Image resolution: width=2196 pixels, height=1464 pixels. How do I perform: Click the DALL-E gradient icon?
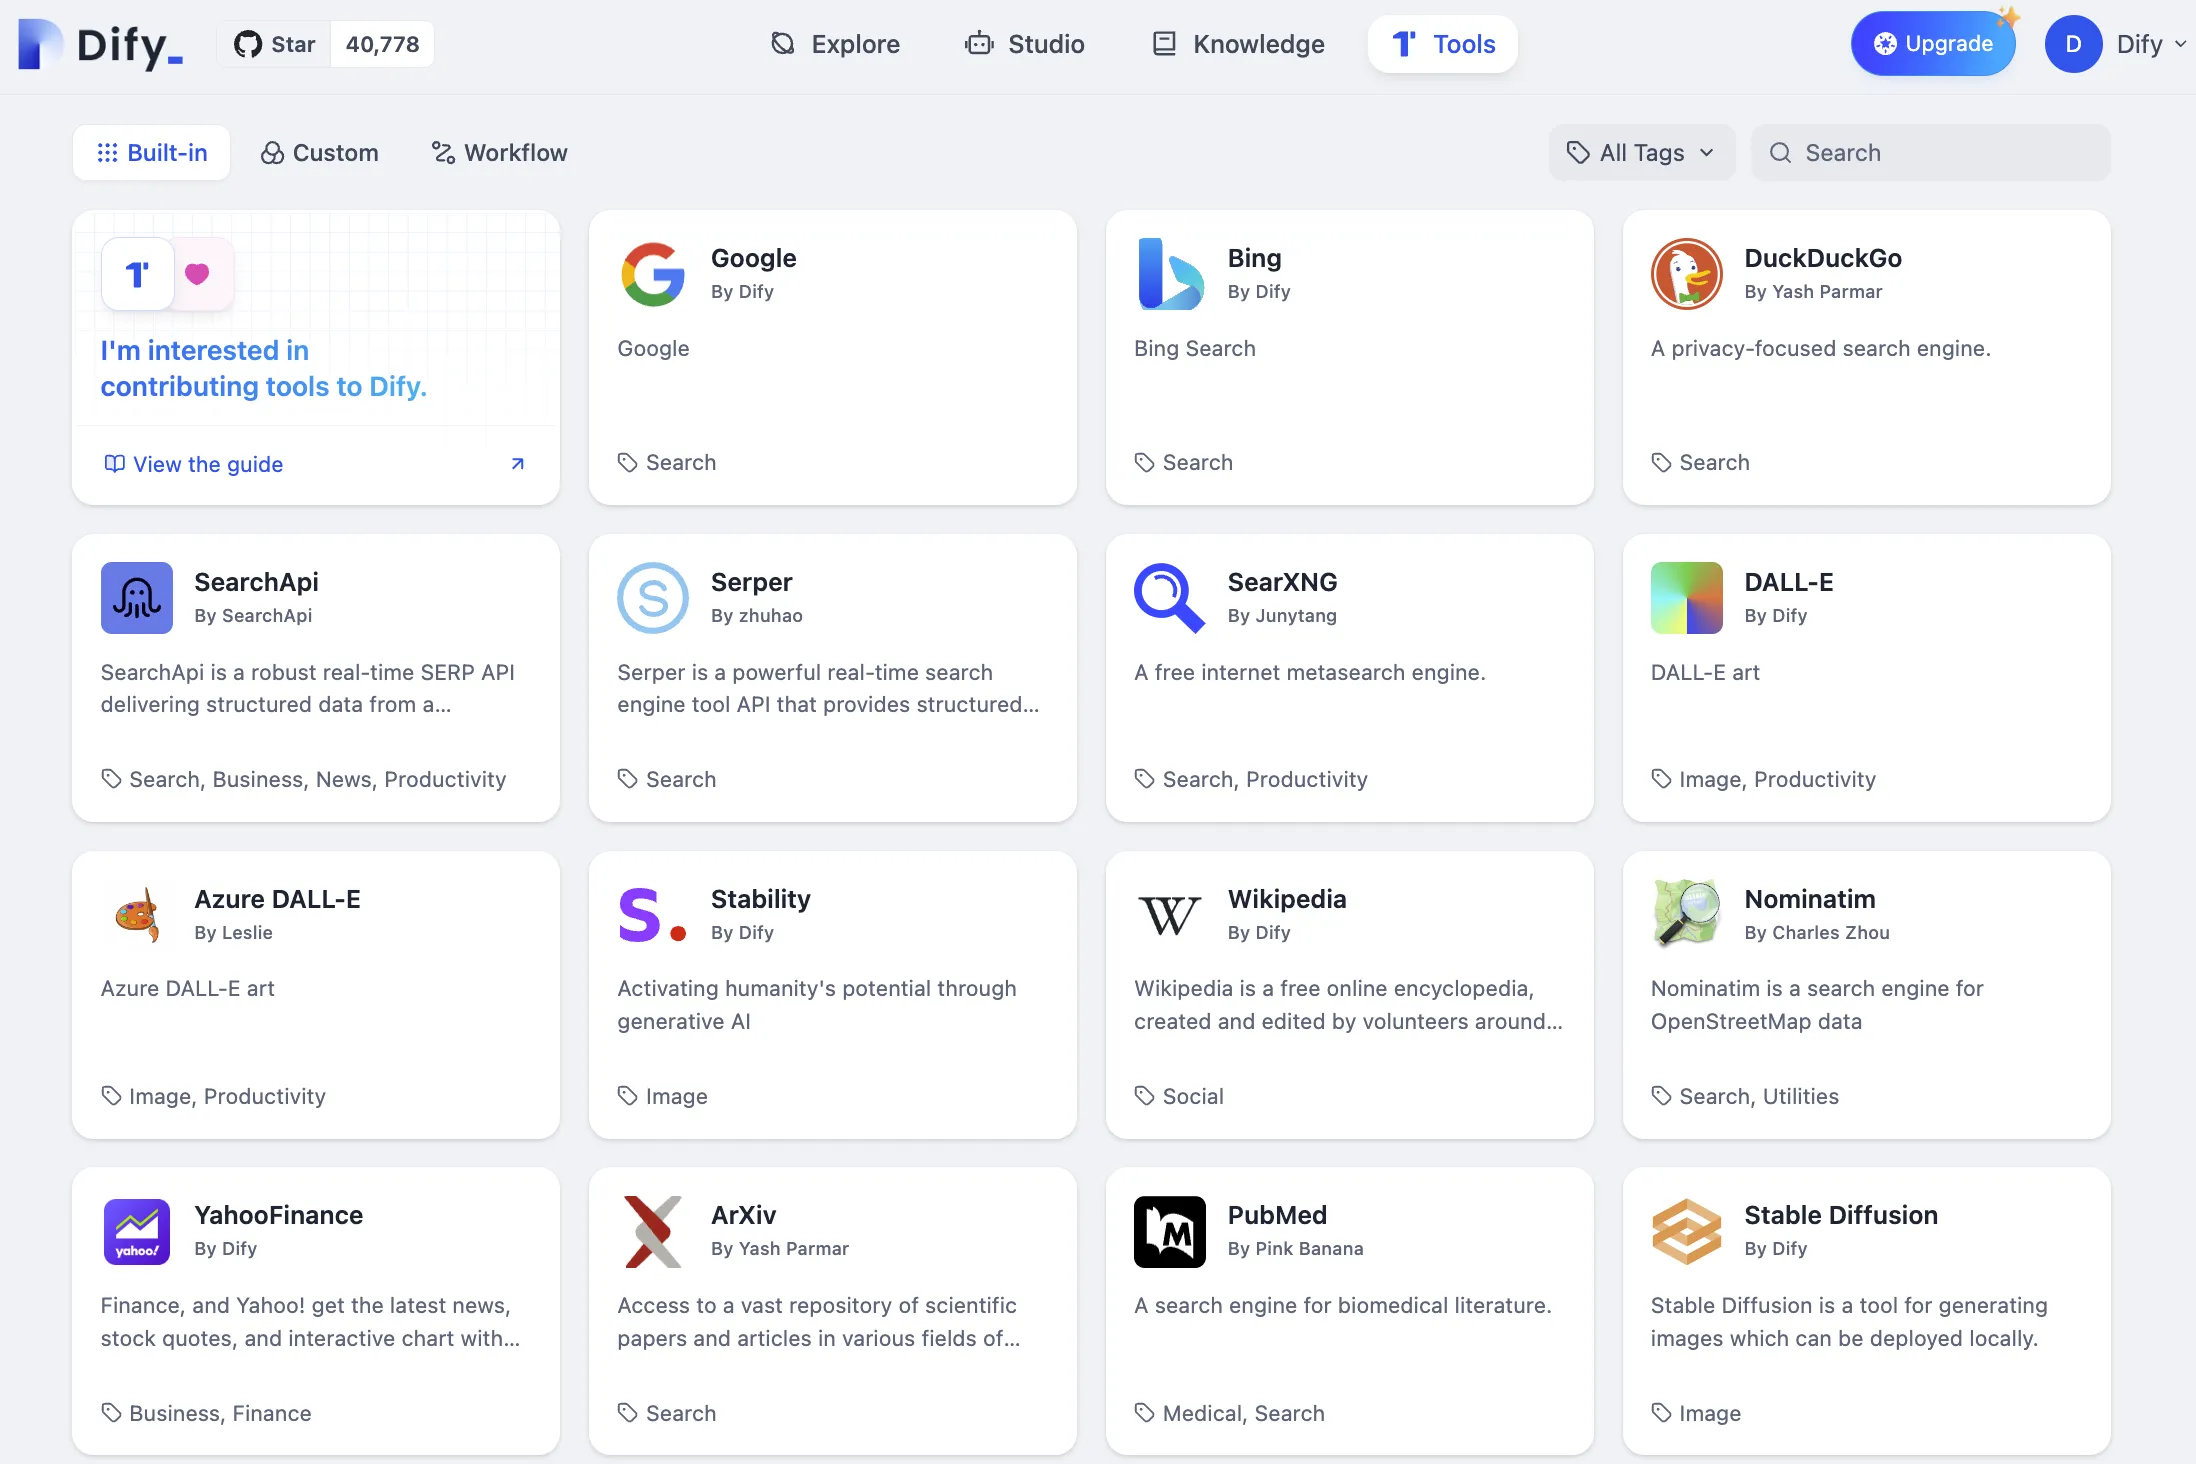coord(1686,598)
